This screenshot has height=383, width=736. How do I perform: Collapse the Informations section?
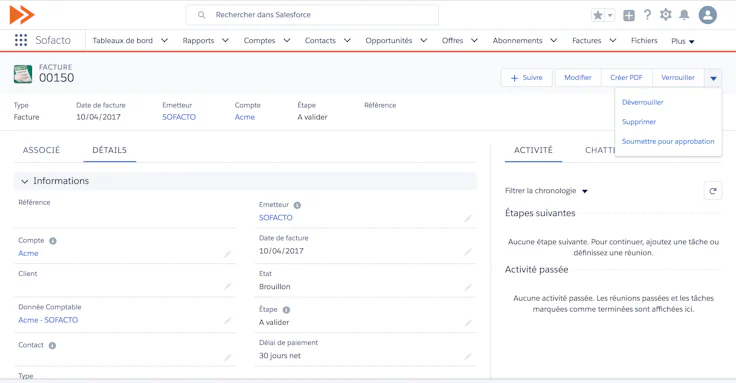coord(24,181)
